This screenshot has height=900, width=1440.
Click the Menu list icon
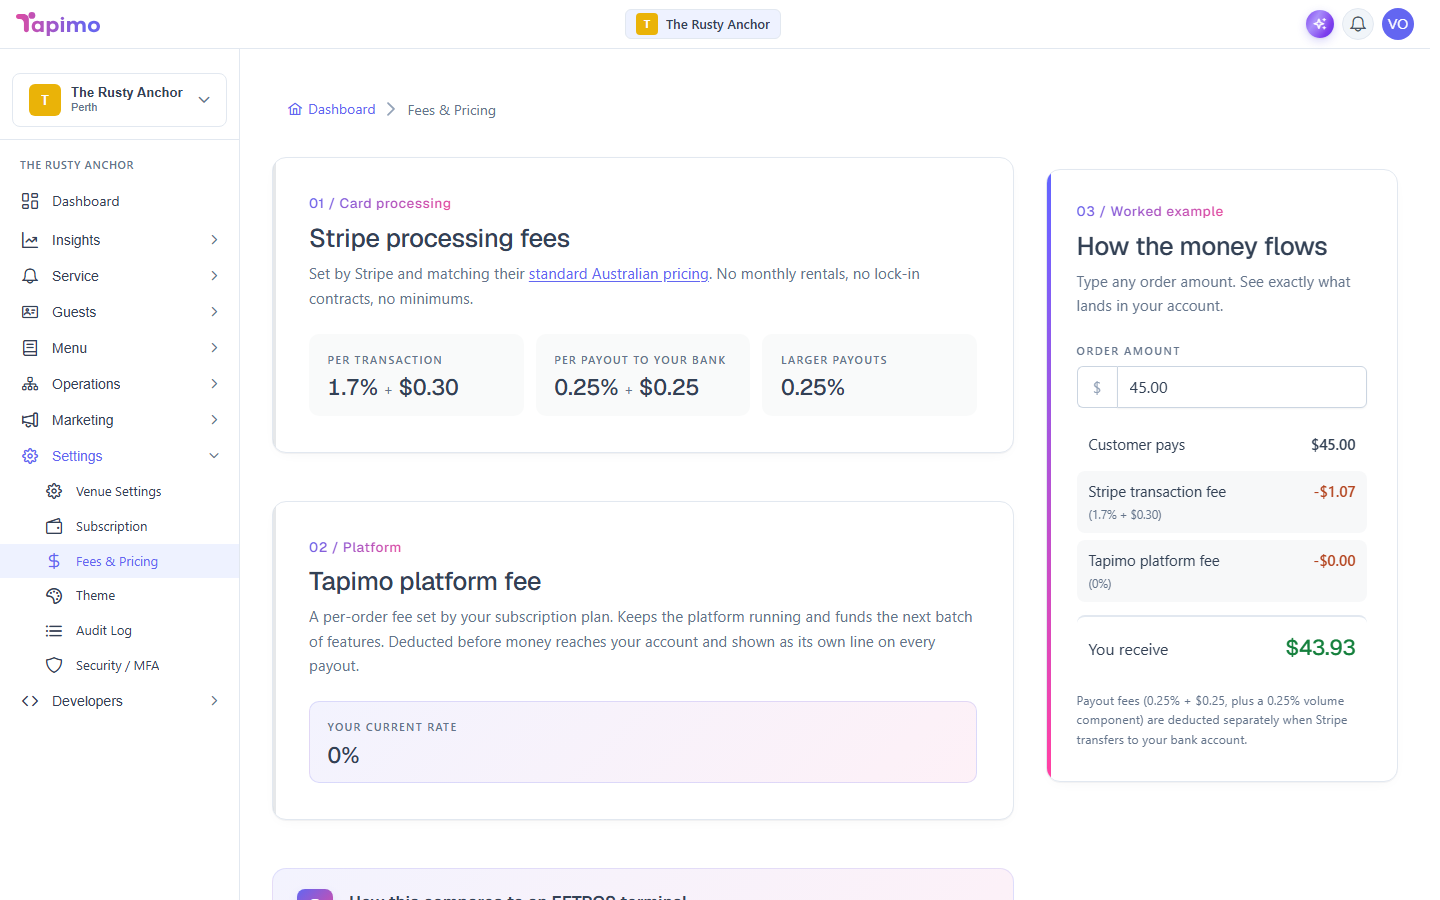point(30,348)
